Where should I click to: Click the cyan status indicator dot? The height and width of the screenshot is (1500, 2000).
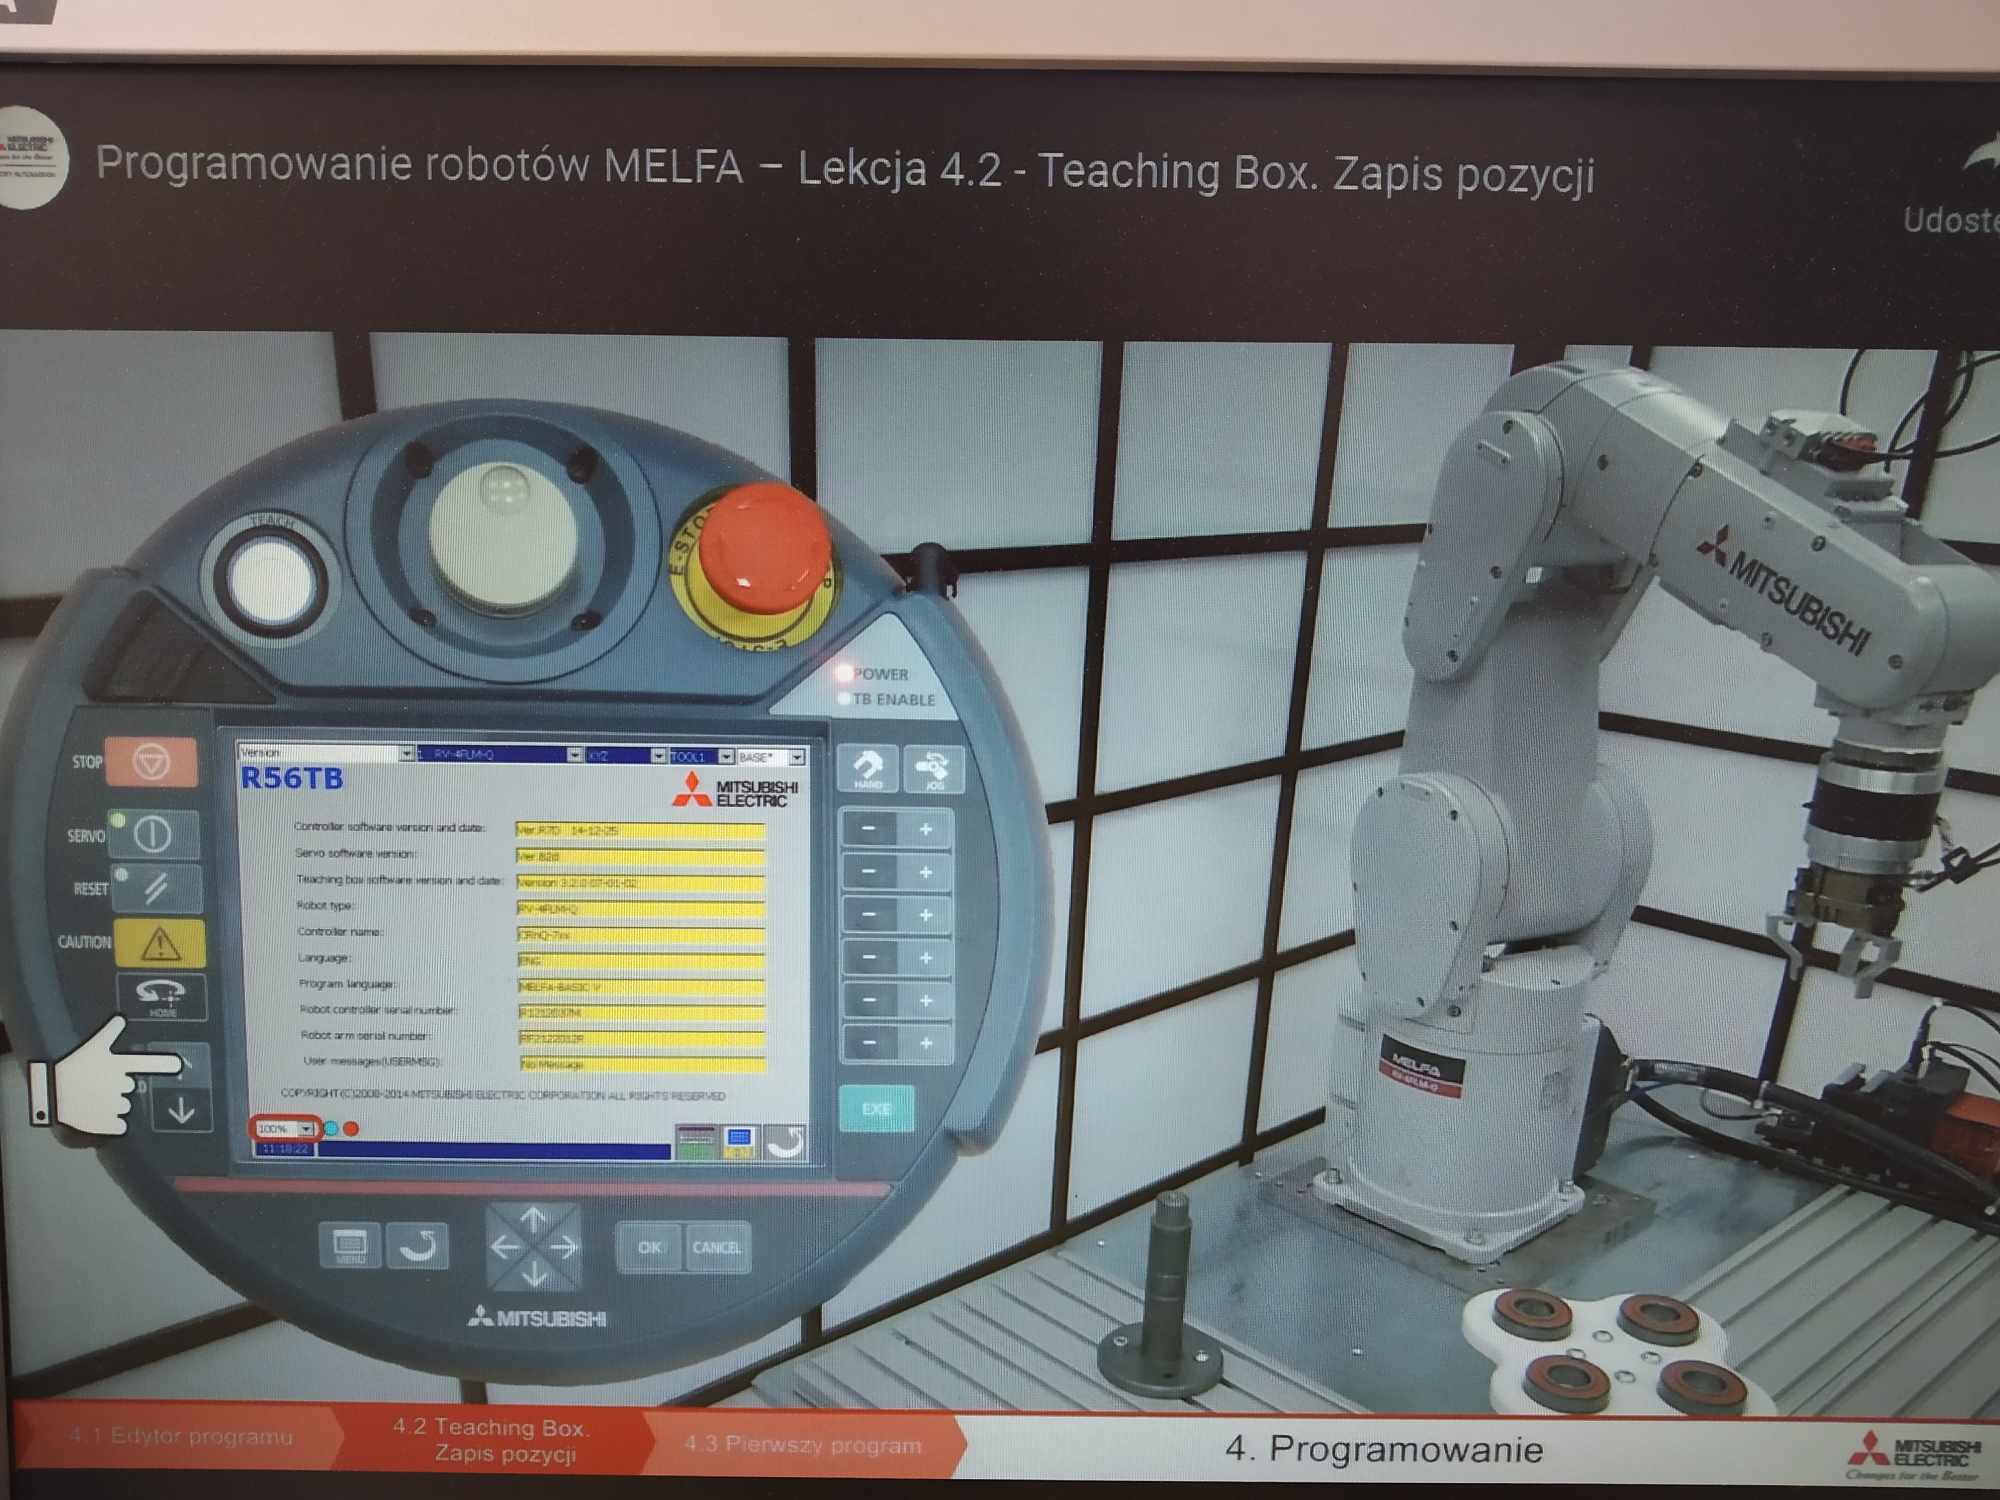tap(331, 1128)
